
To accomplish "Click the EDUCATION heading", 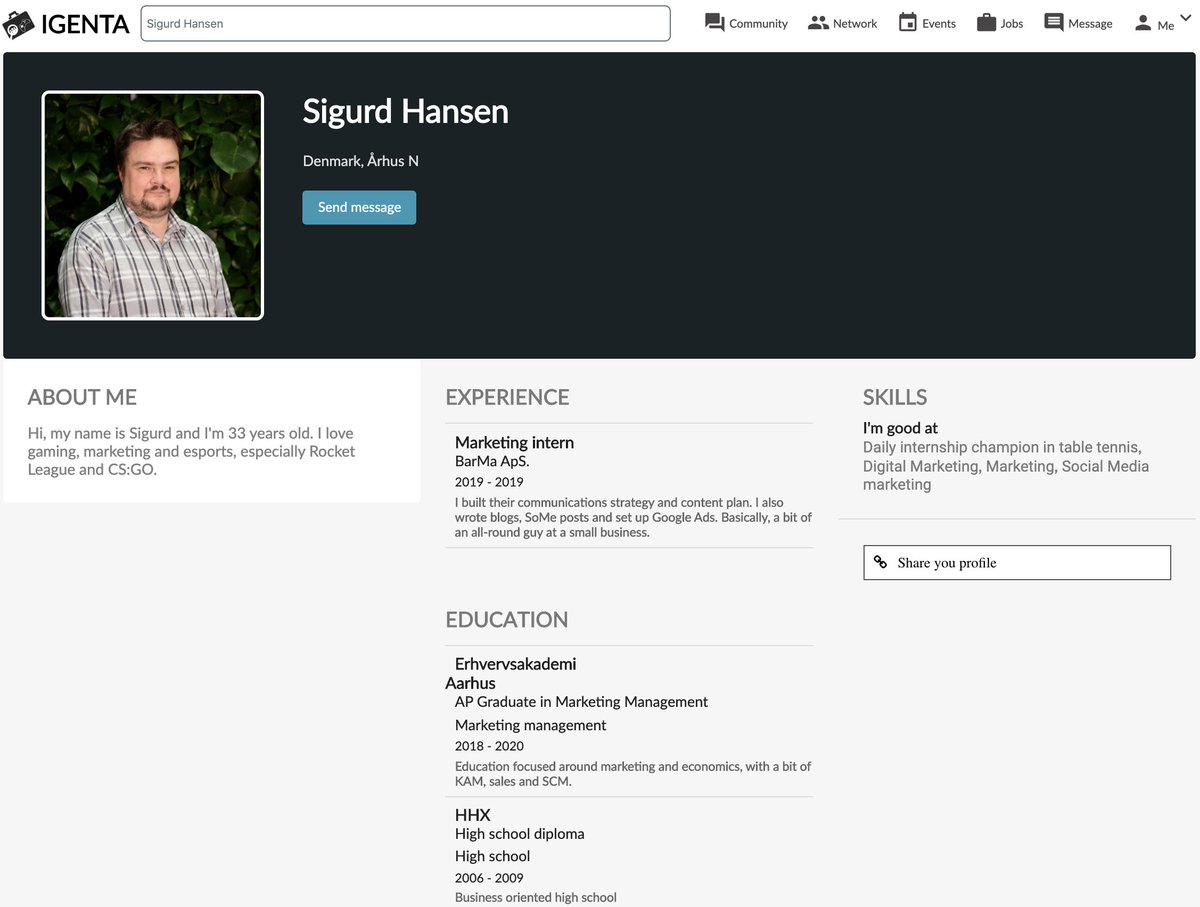I will pos(506,619).
